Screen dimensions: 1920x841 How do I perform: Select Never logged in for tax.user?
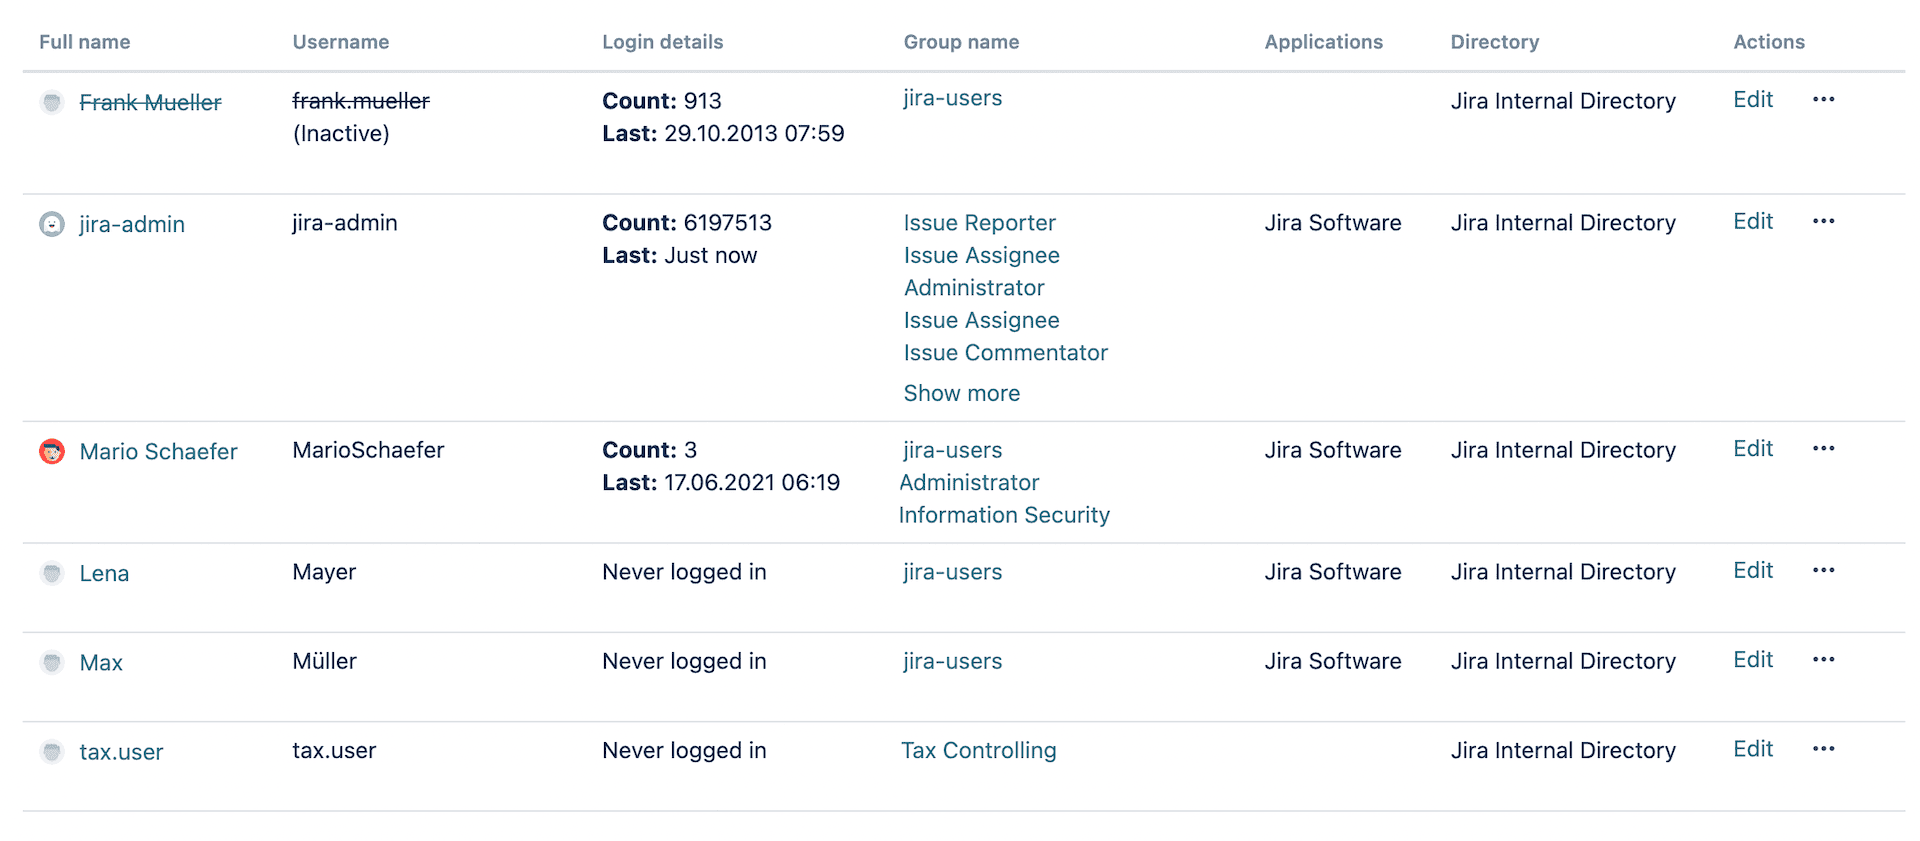(x=684, y=751)
